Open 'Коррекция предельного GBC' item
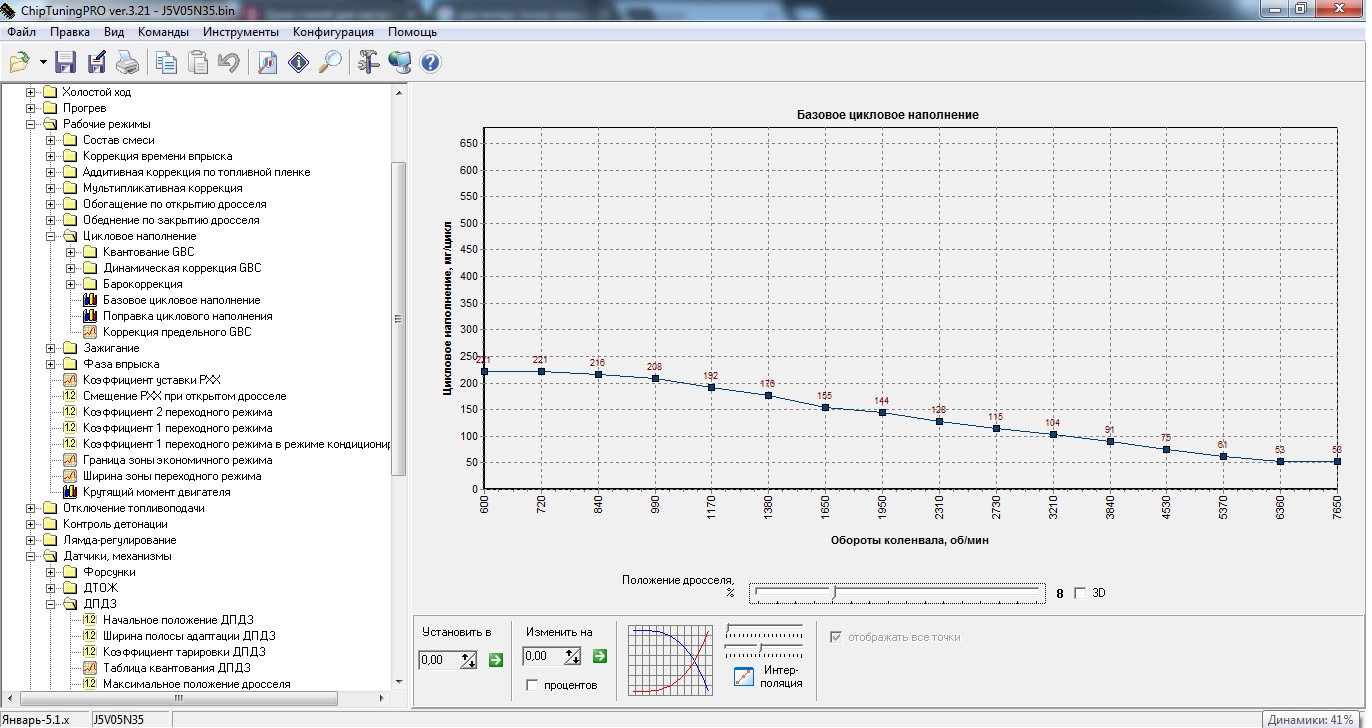 pyautogui.click(x=177, y=332)
